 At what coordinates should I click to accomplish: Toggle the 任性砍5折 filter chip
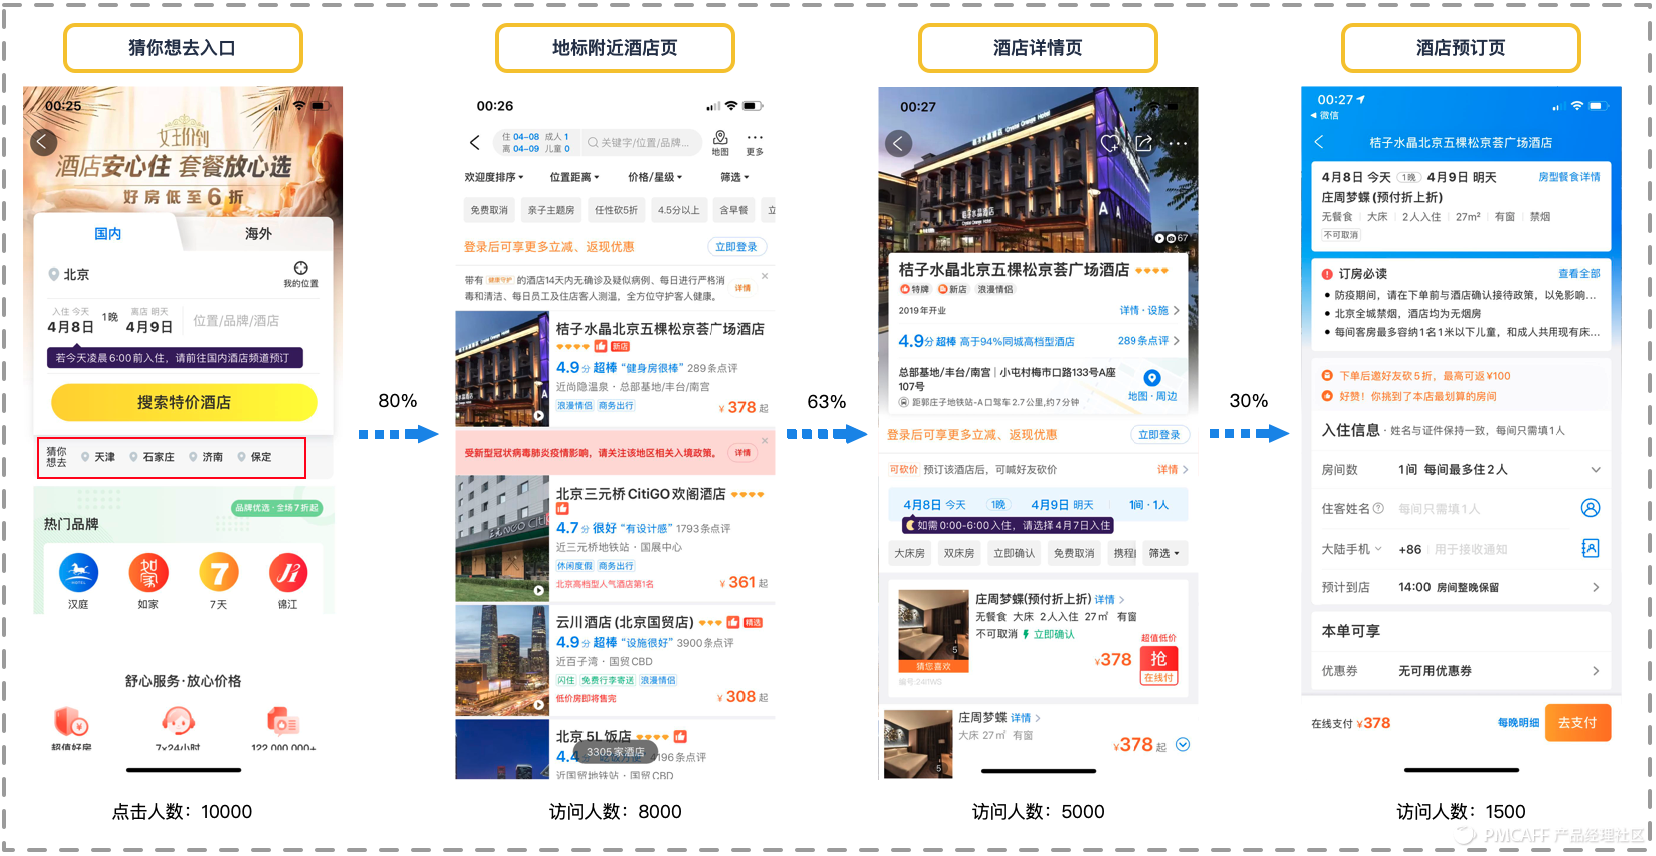tap(616, 210)
